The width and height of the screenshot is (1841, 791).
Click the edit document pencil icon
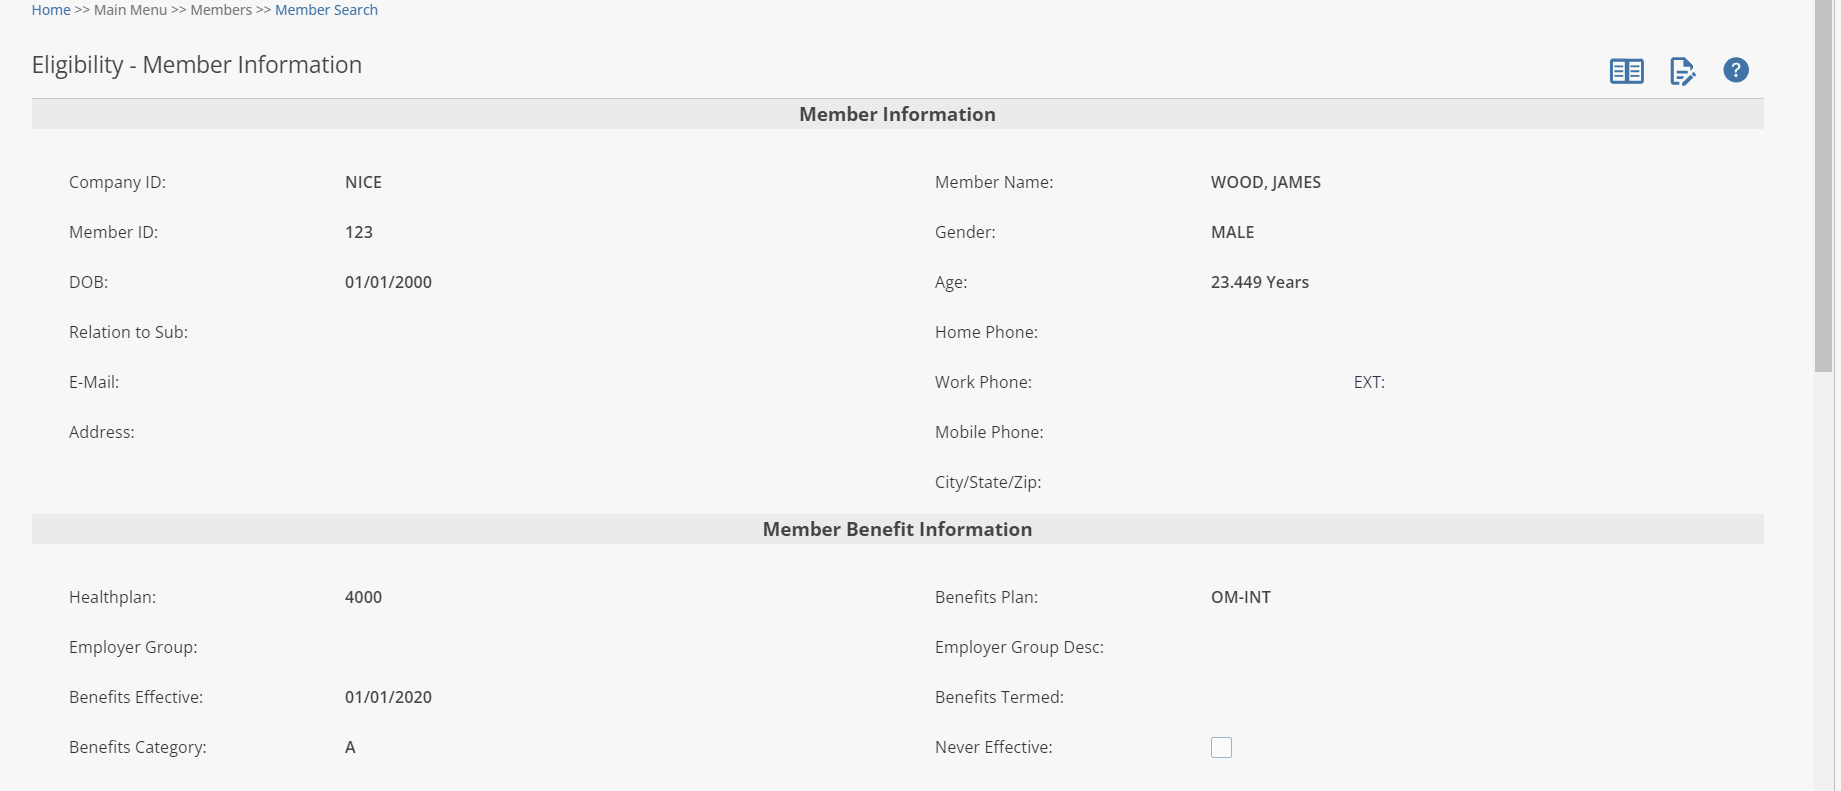tap(1682, 71)
